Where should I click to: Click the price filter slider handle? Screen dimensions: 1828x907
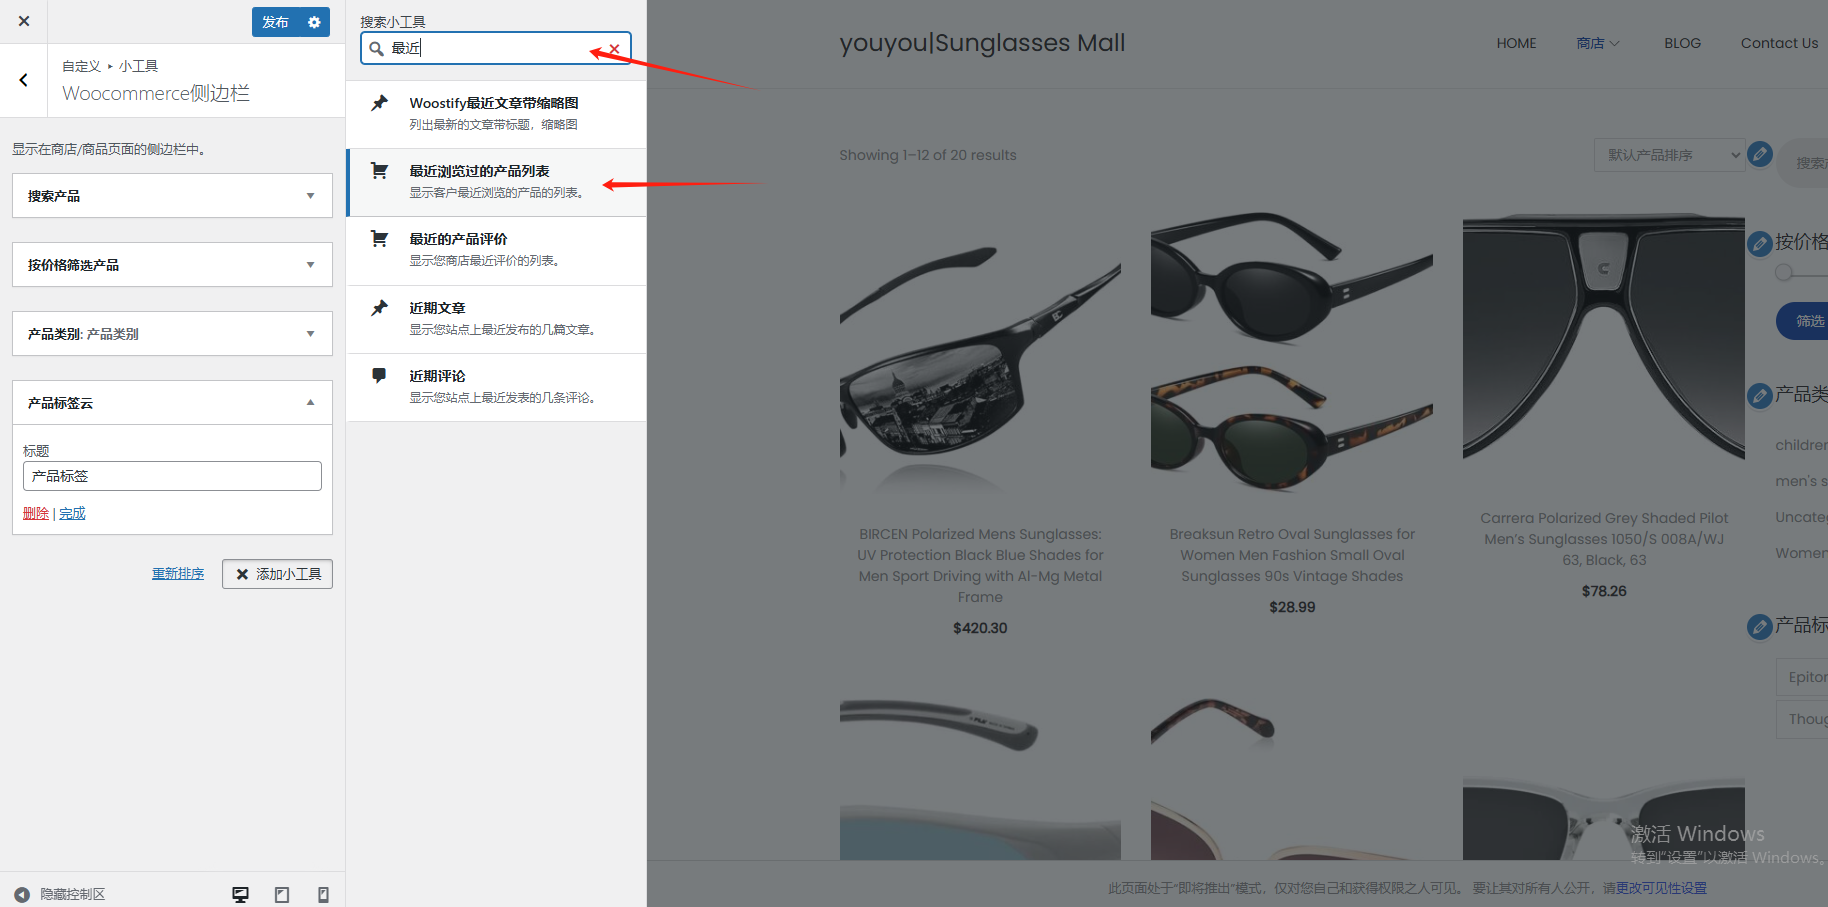click(1784, 273)
